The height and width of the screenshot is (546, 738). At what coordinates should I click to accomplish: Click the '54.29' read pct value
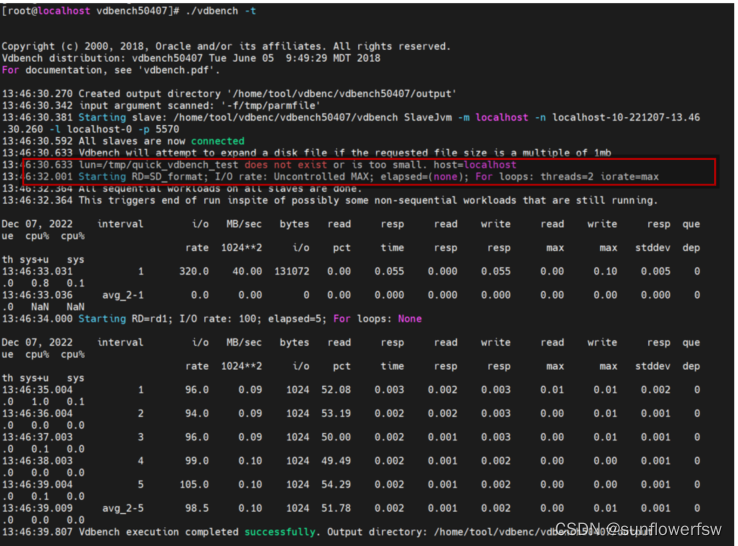[x=336, y=484]
